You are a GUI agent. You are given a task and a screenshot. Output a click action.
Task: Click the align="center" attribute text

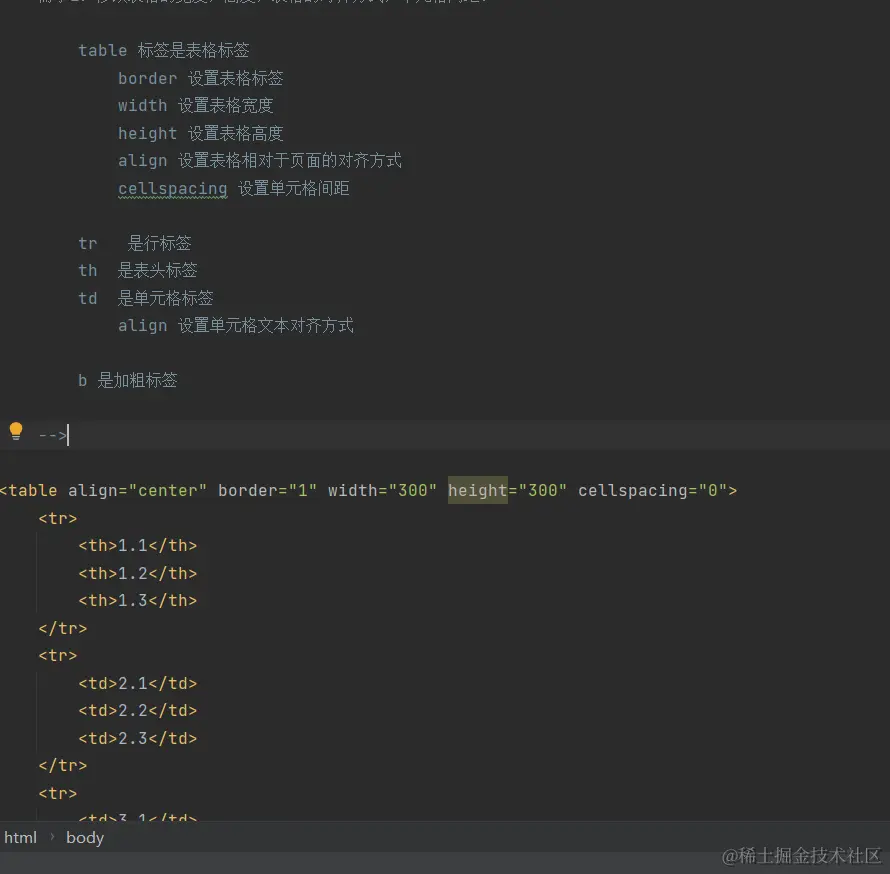pos(137,490)
